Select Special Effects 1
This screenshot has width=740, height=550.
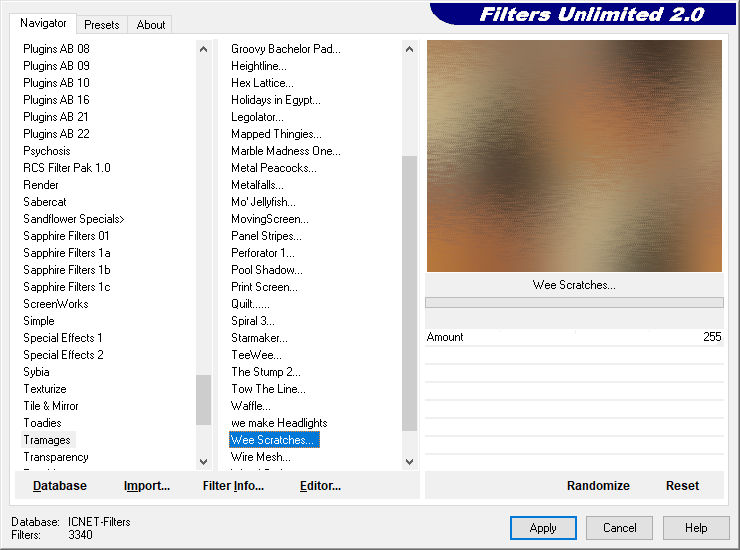(x=63, y=338)
